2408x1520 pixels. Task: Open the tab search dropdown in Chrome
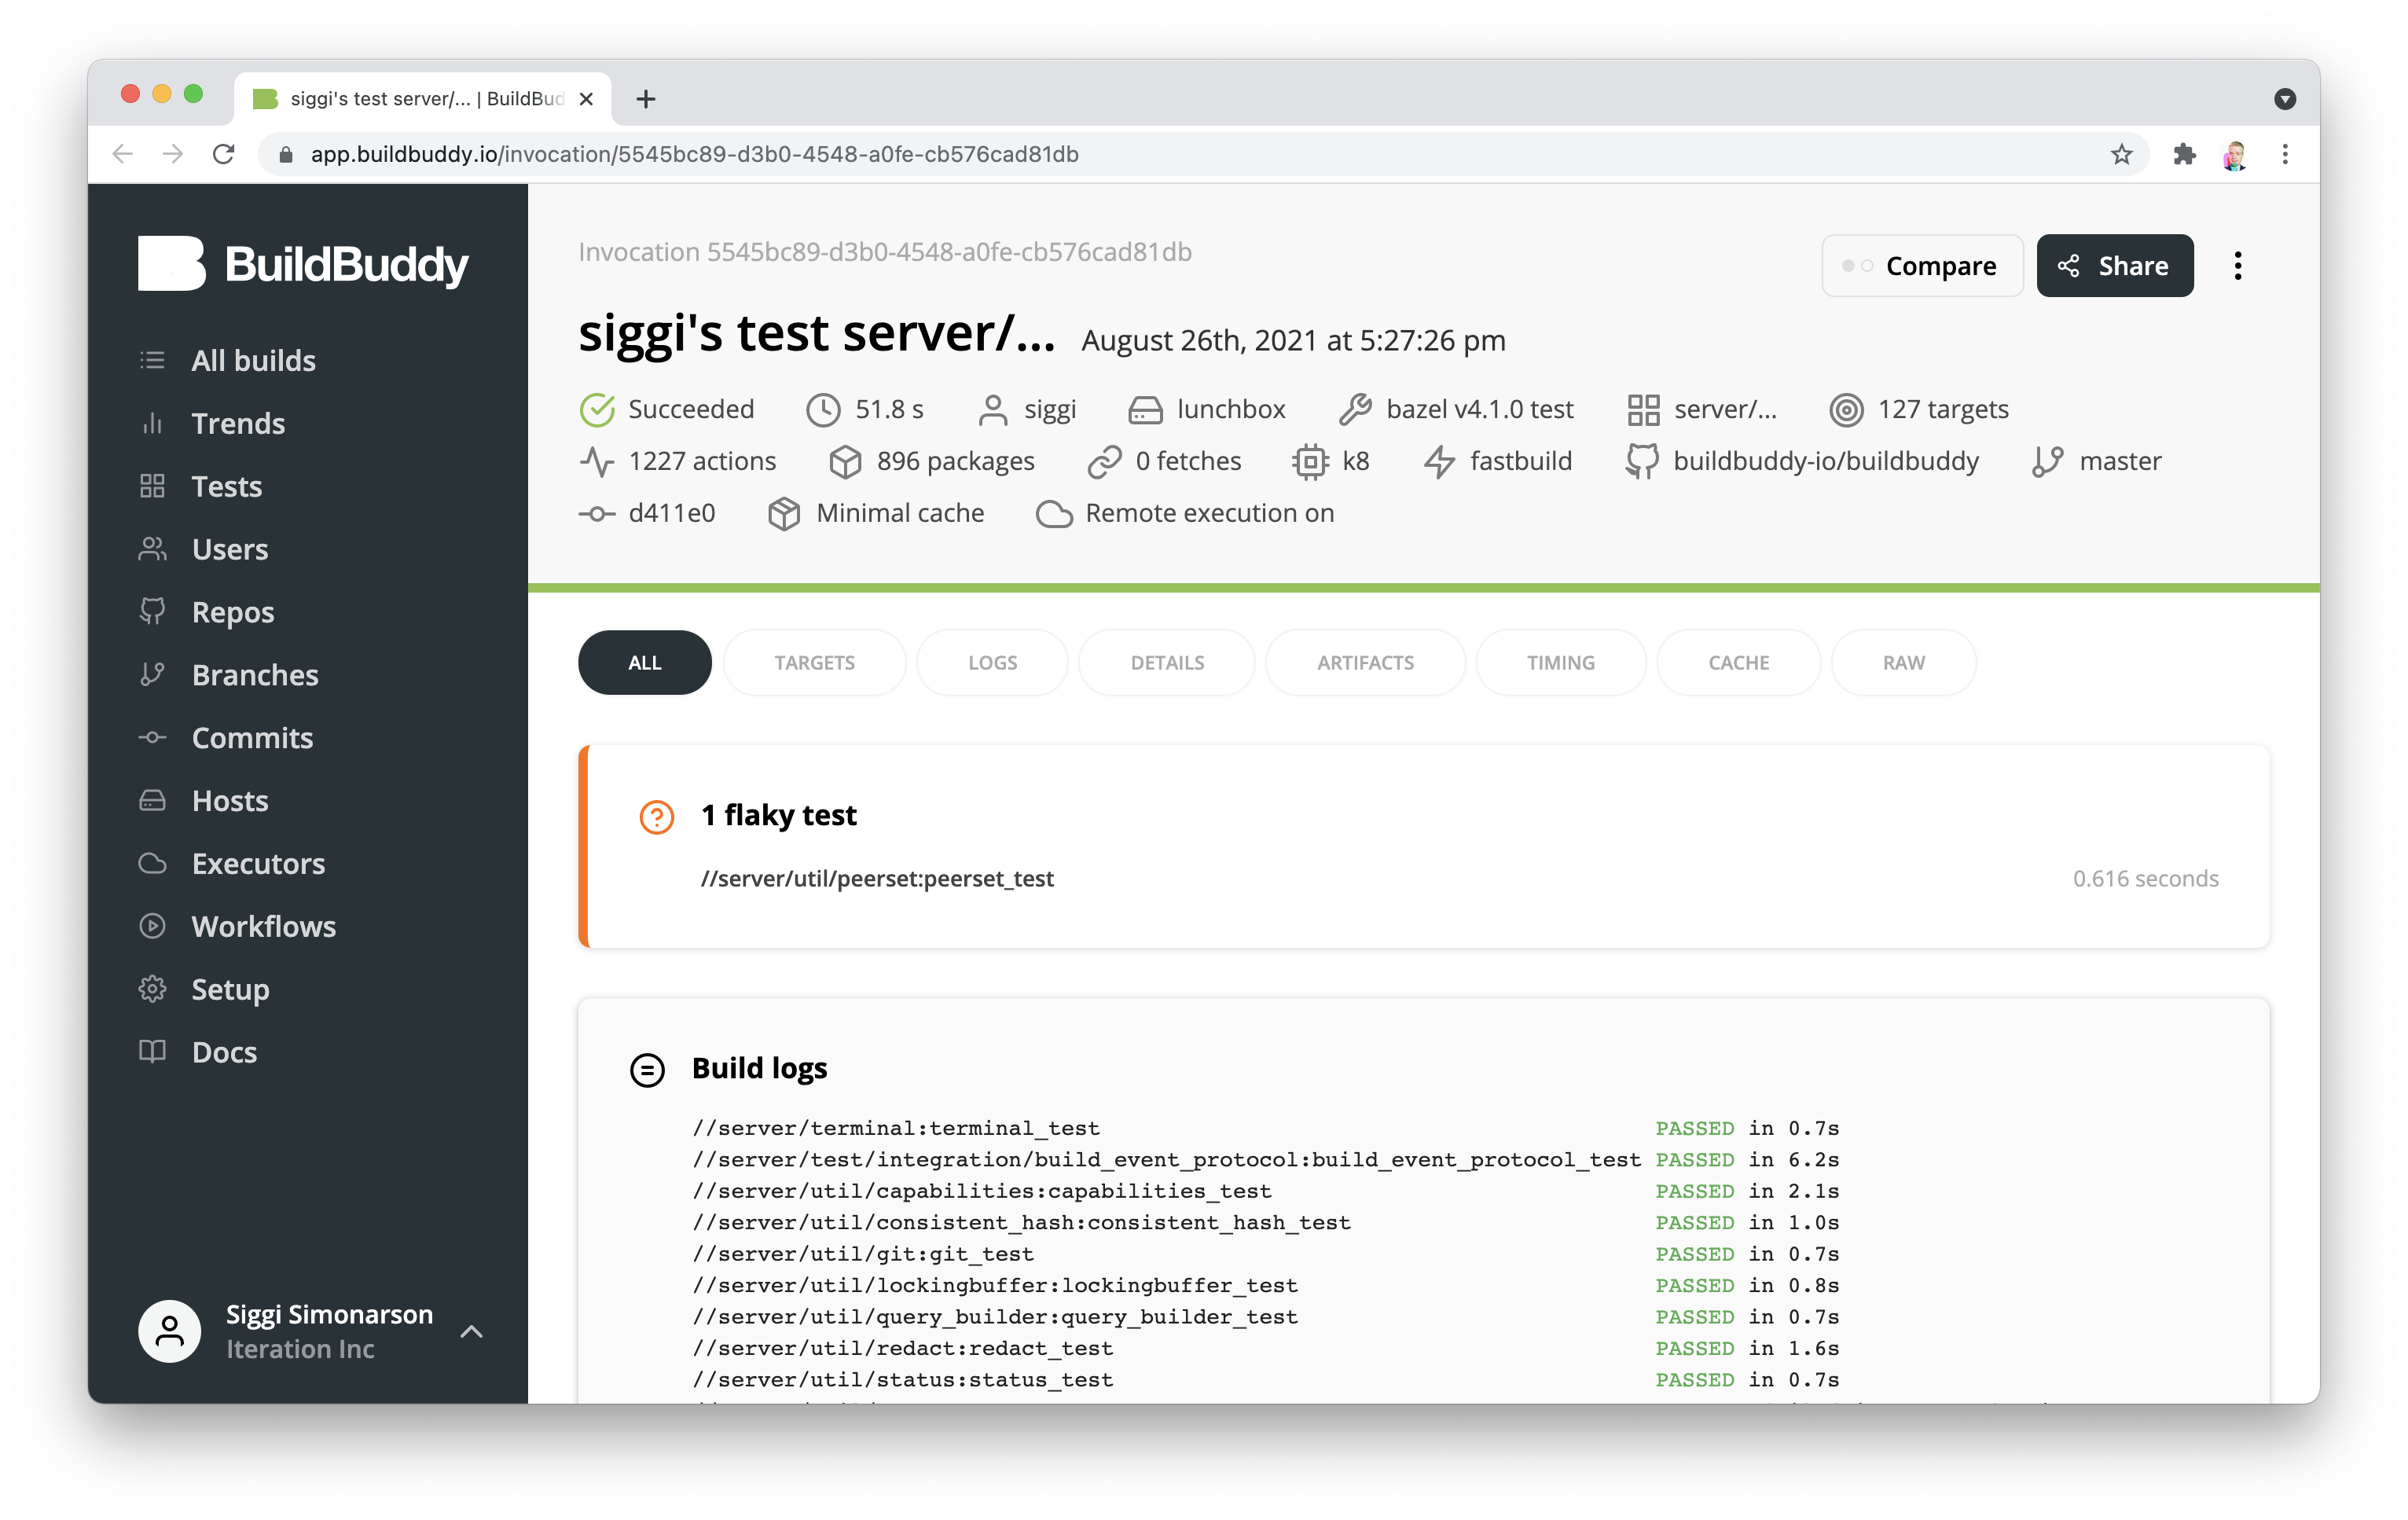point(2285,98)
